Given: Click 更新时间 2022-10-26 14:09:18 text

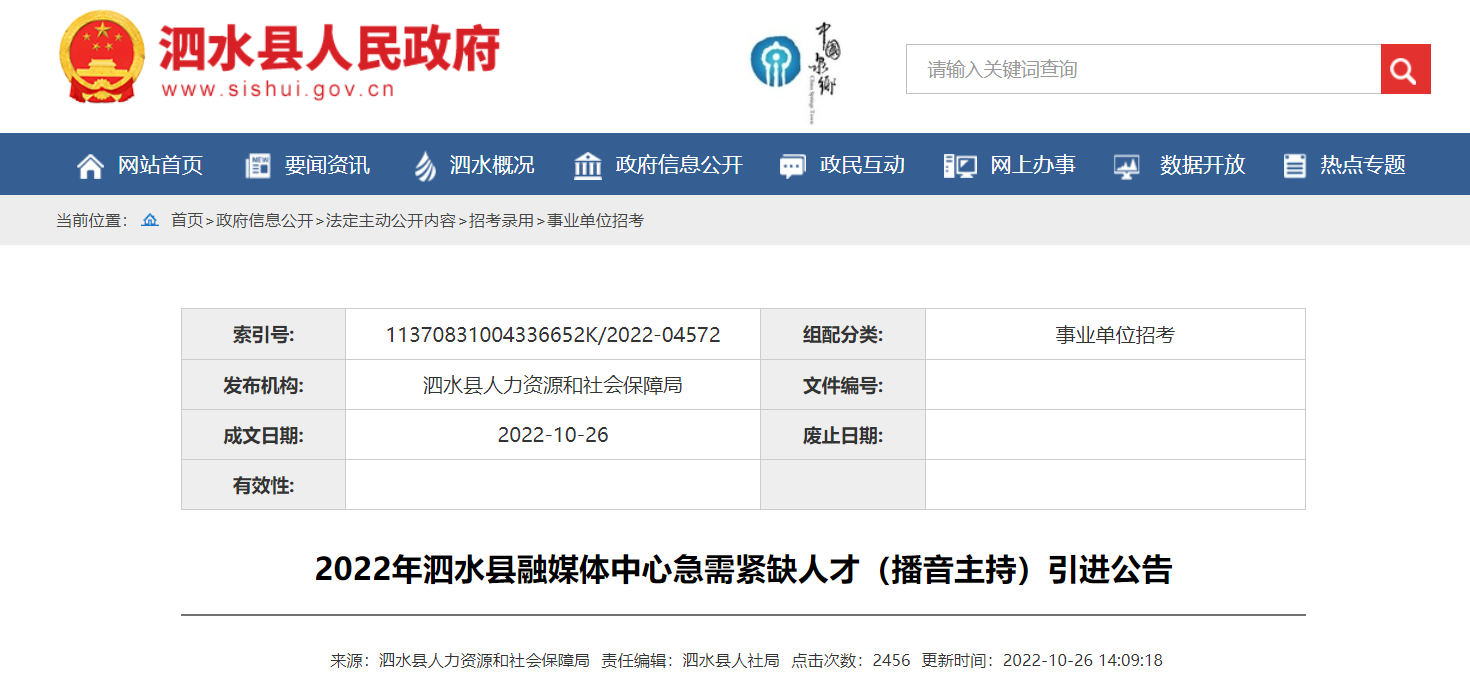Looking at the screenshot, I should point(1042,661).
